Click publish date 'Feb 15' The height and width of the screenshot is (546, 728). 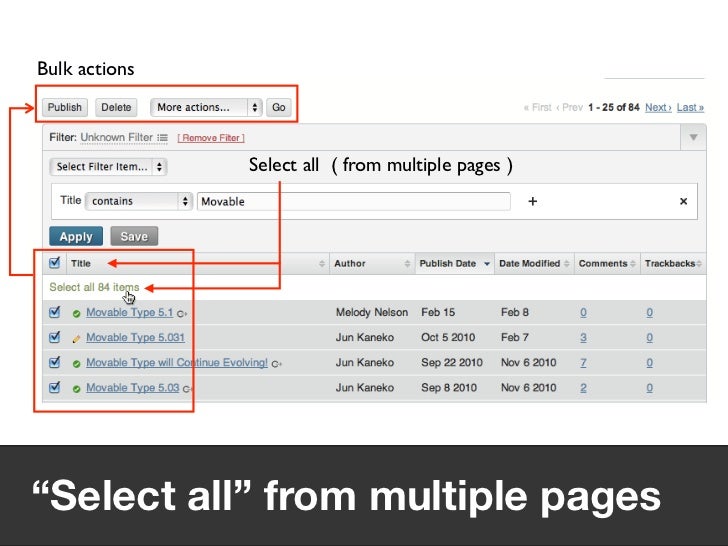pos(438,312)
